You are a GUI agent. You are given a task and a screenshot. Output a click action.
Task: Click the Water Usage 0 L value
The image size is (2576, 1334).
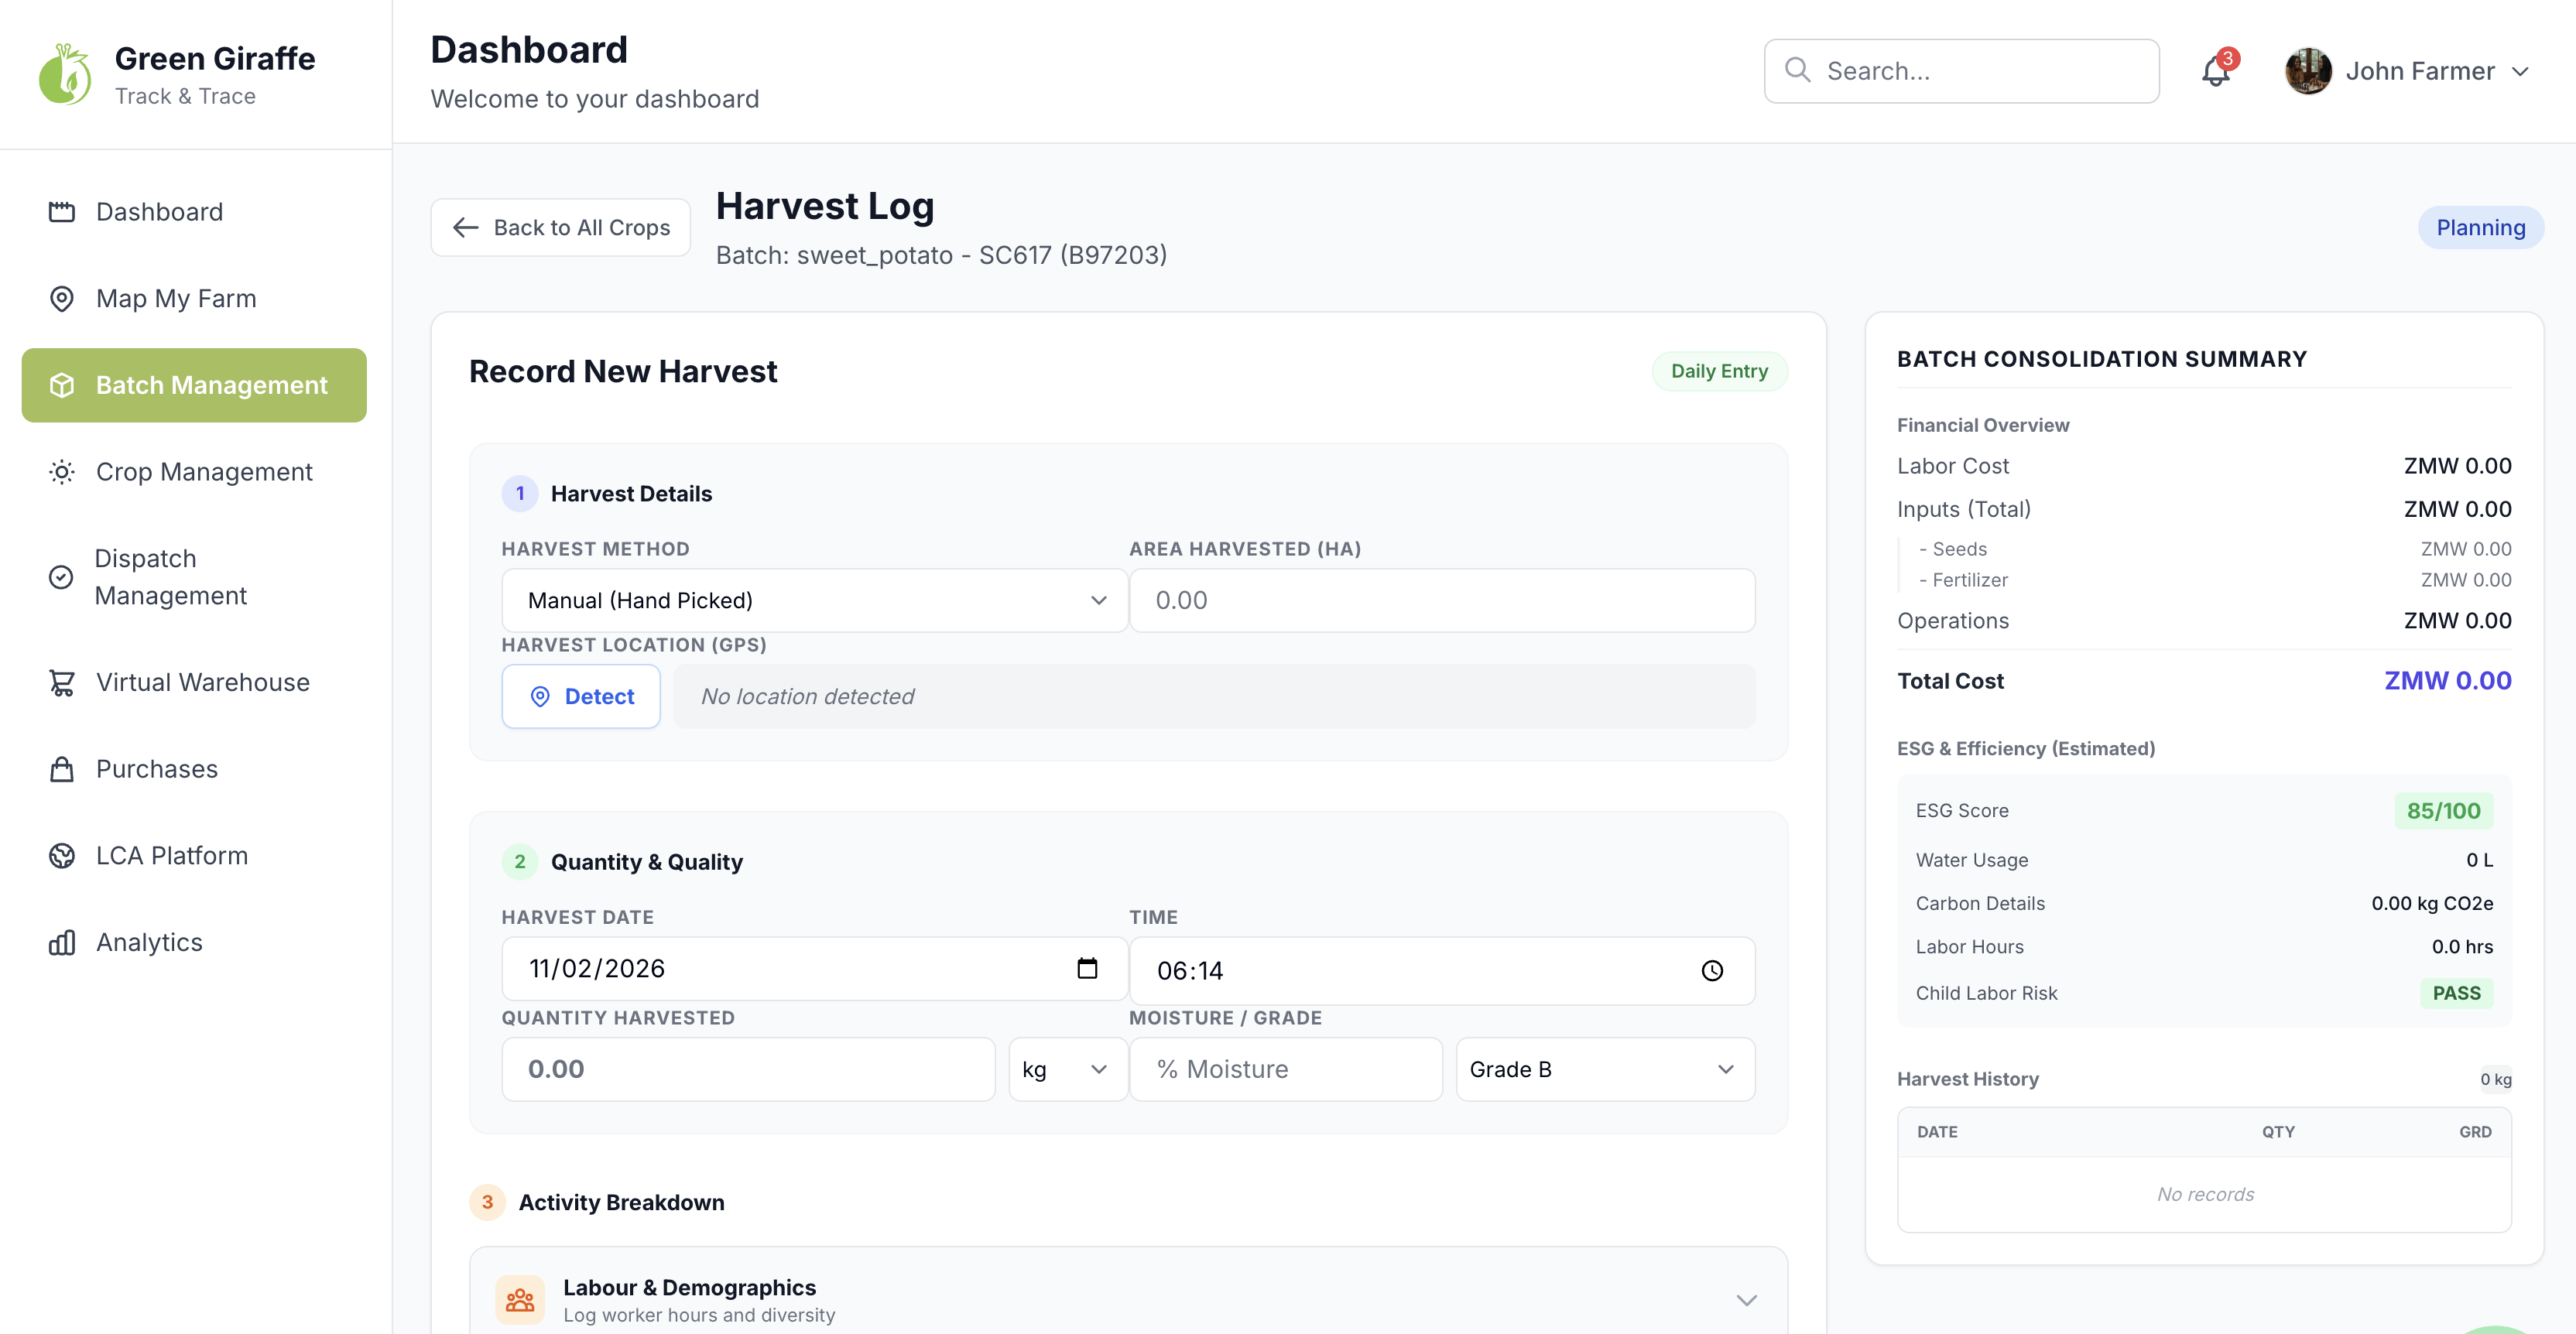[x=2479, y=860]
